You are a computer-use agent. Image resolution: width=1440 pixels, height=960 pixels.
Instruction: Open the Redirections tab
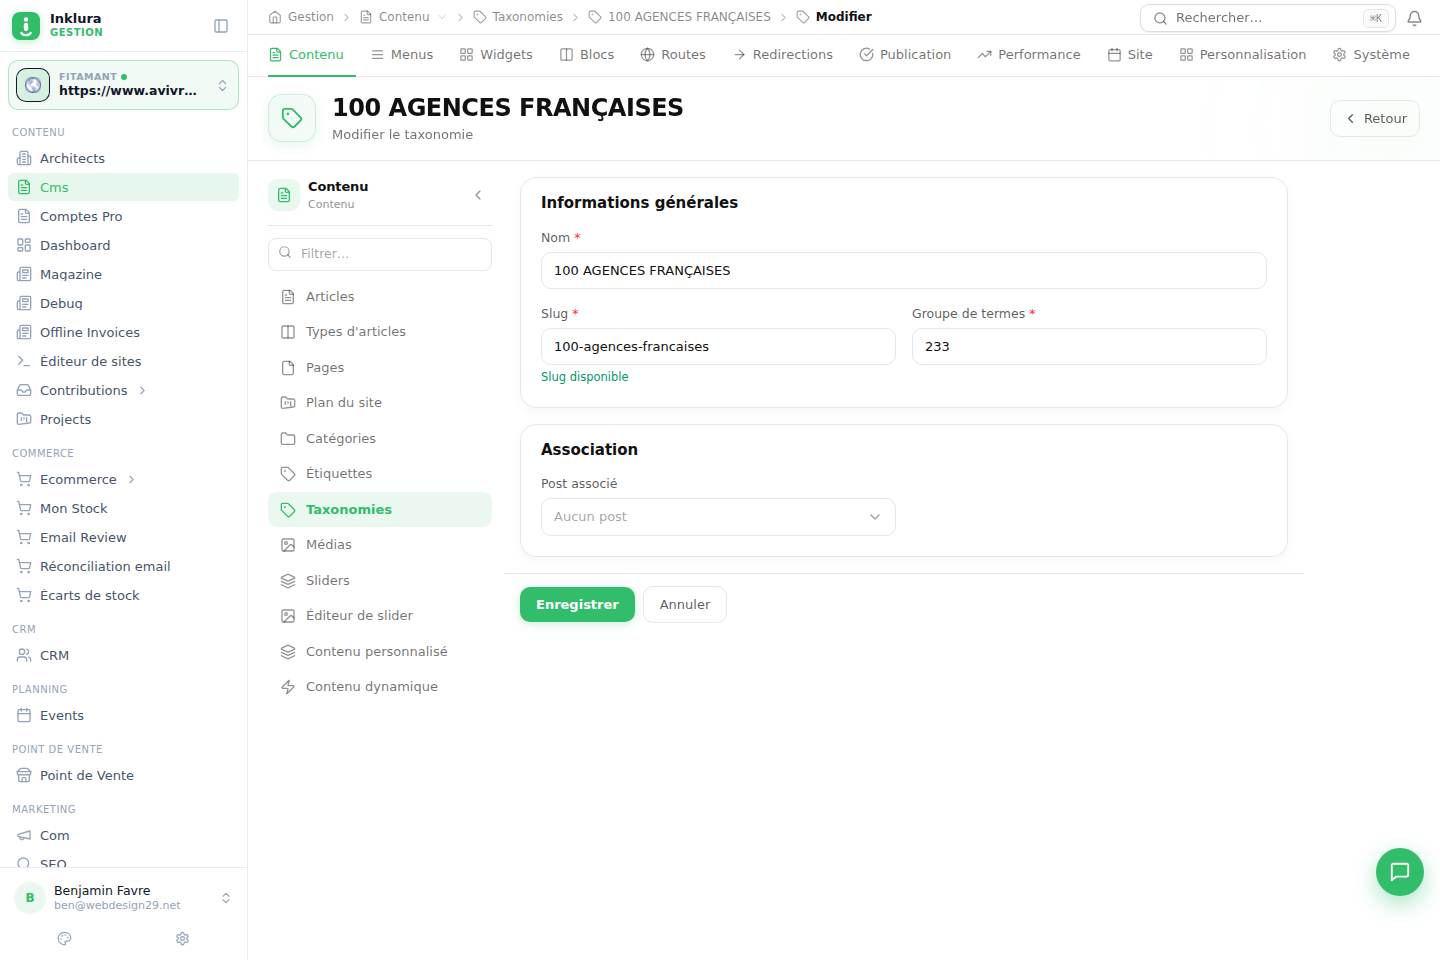point(783,54)
